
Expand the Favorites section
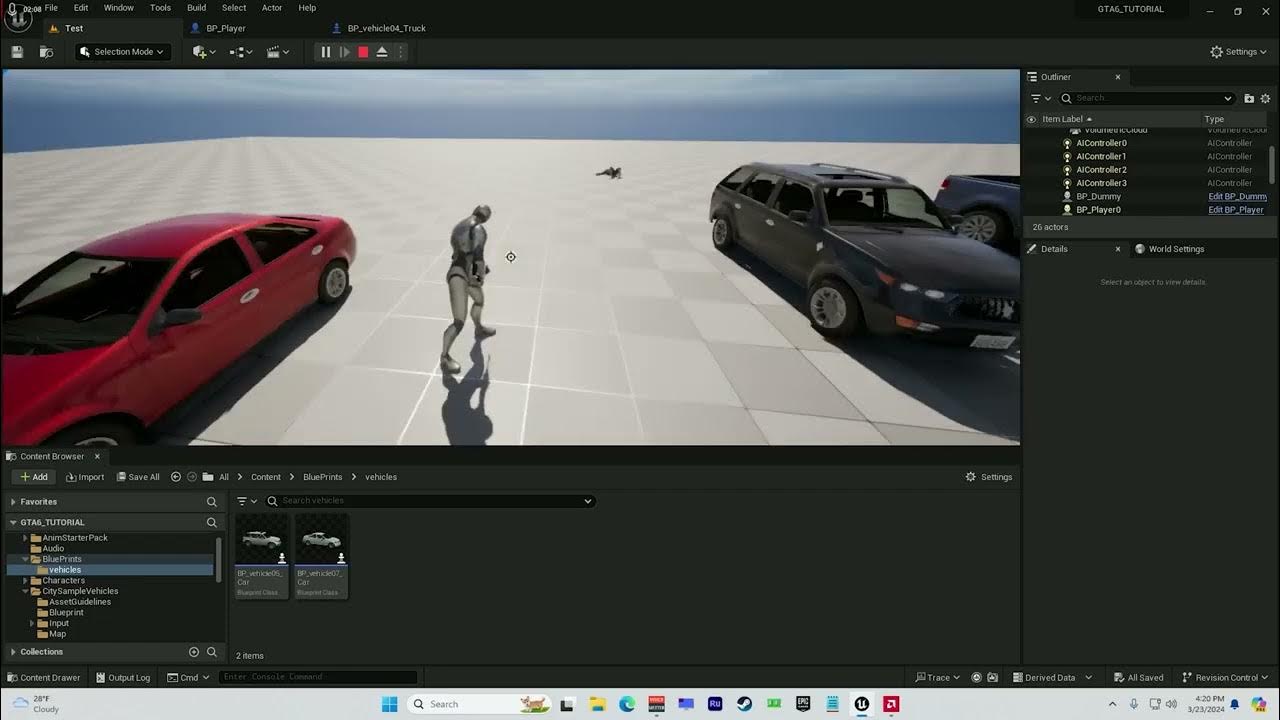[x=13, y=502]
